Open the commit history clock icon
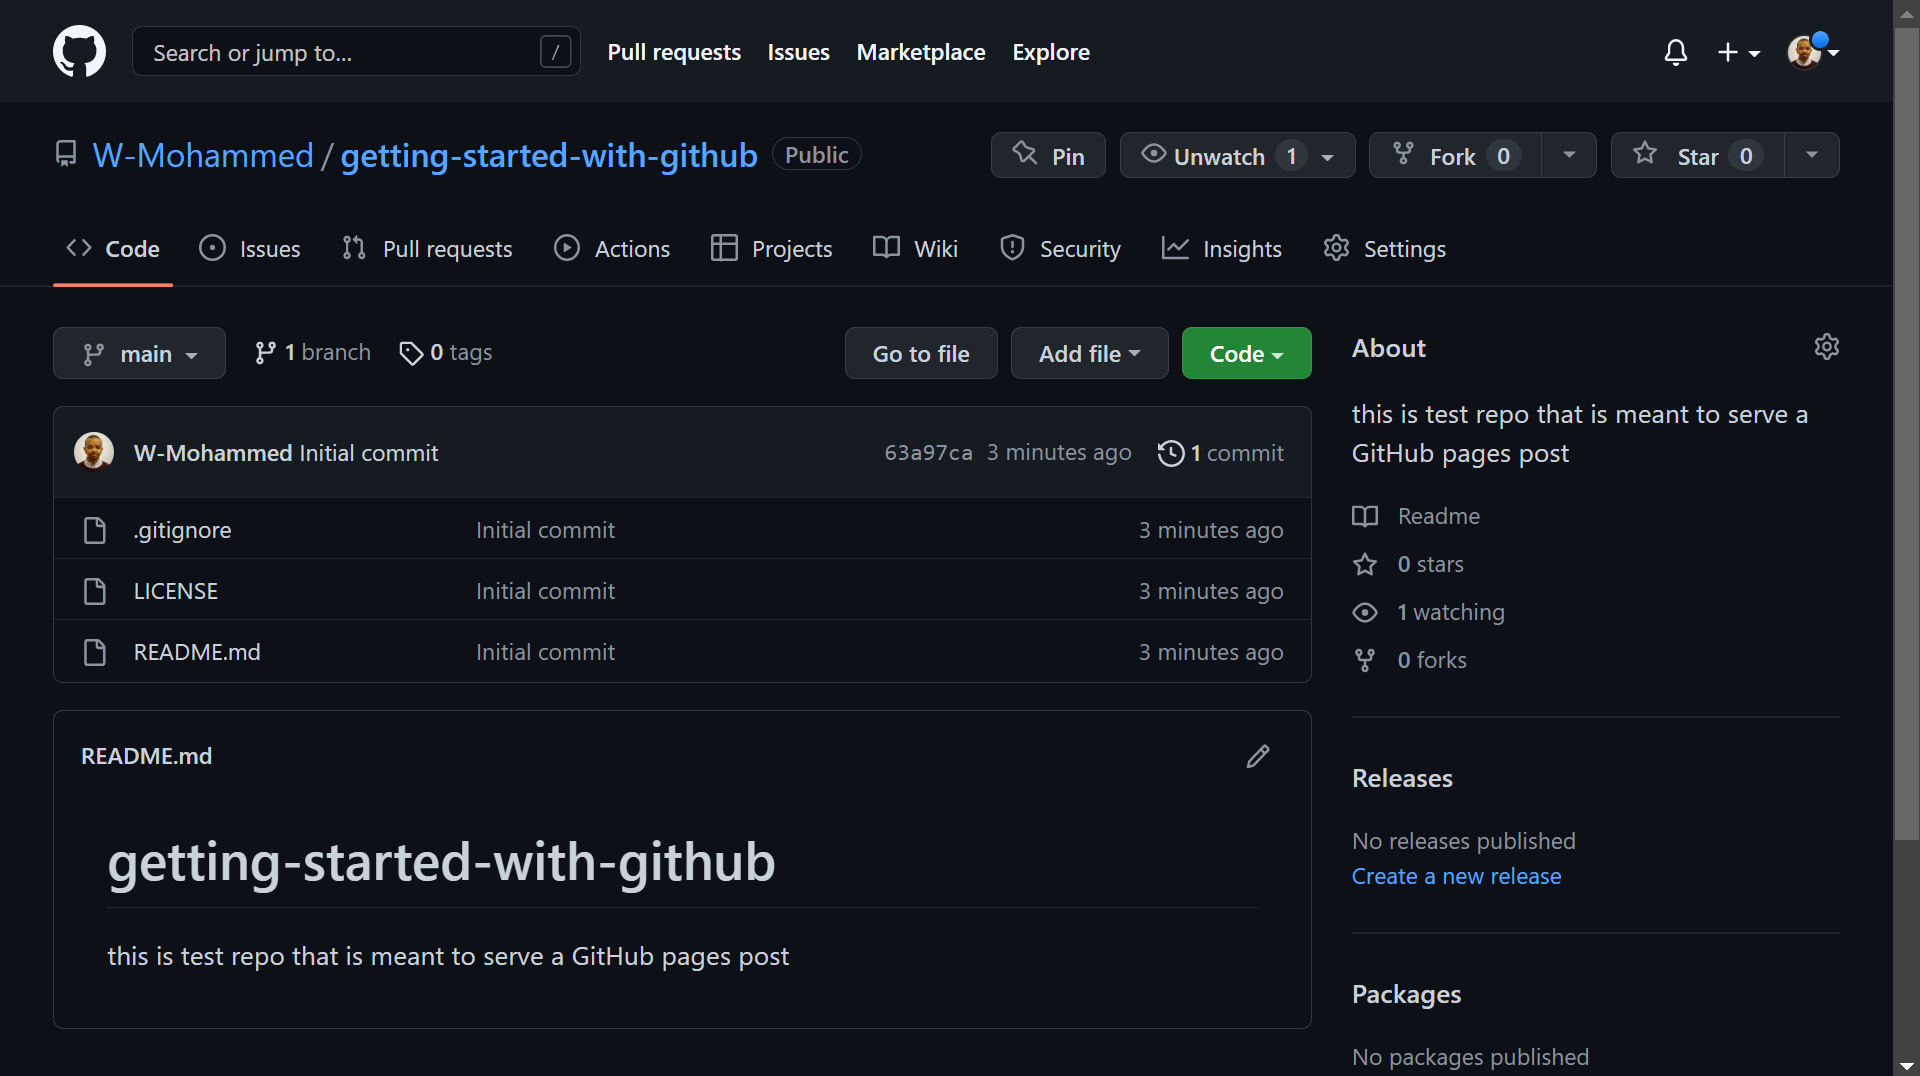 click(x=1171, y=453)
